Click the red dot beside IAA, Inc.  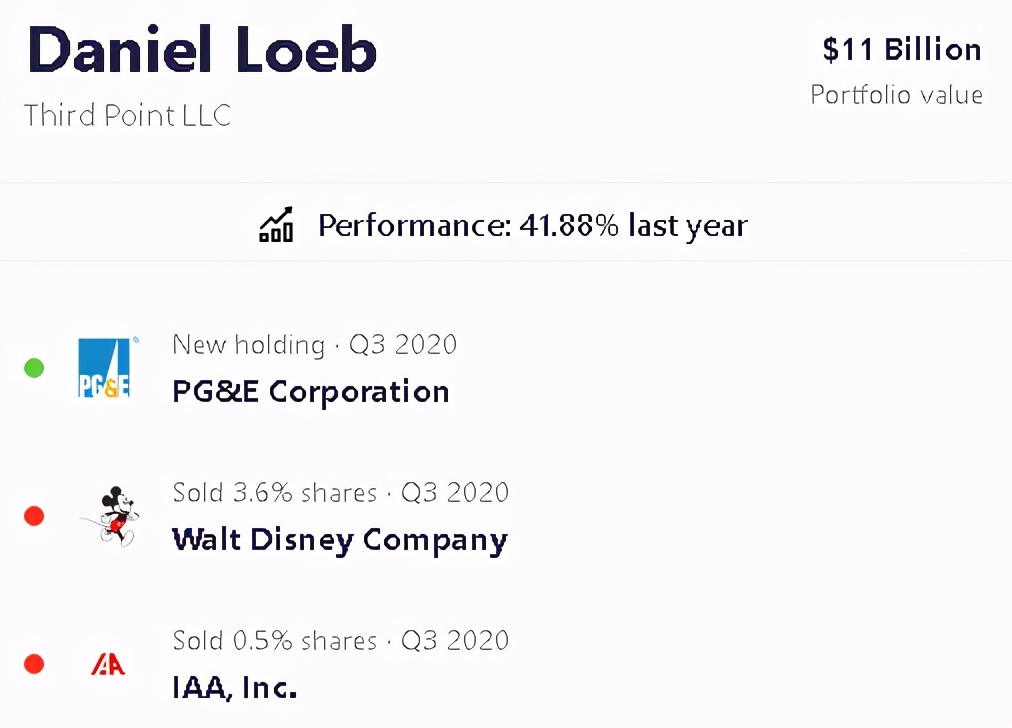click(34, 664)
